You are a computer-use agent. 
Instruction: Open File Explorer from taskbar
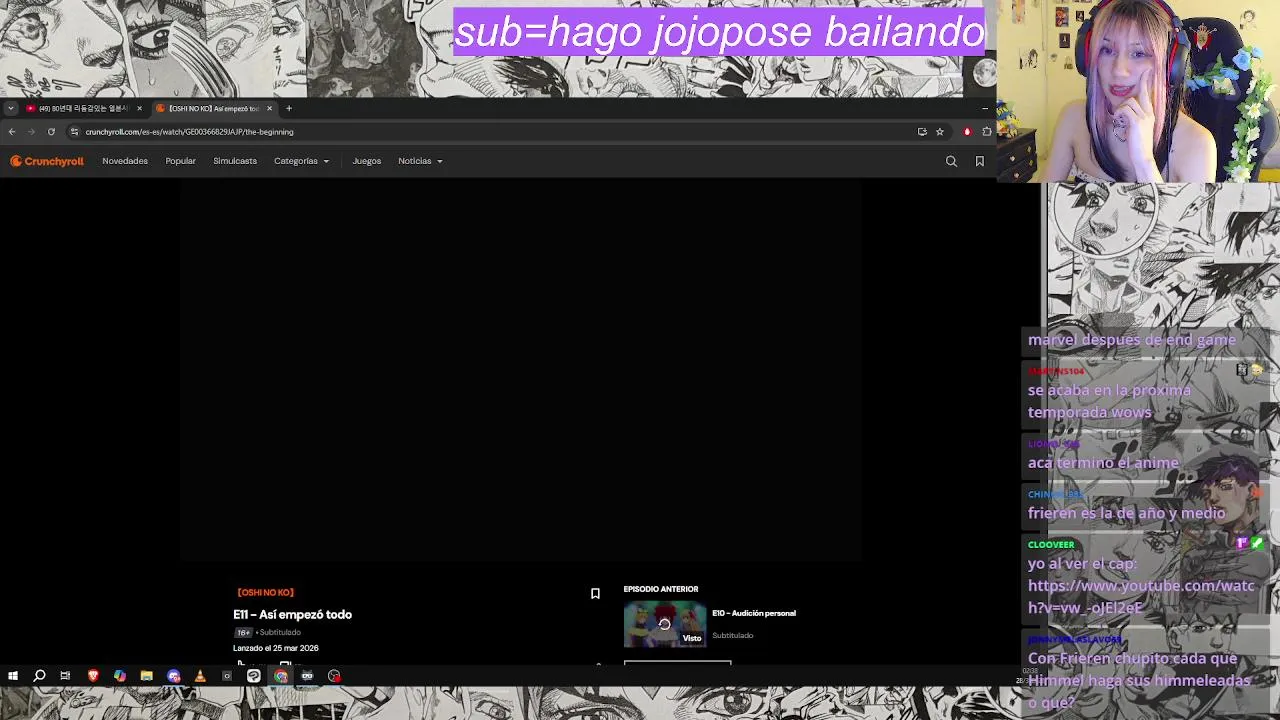146,676
